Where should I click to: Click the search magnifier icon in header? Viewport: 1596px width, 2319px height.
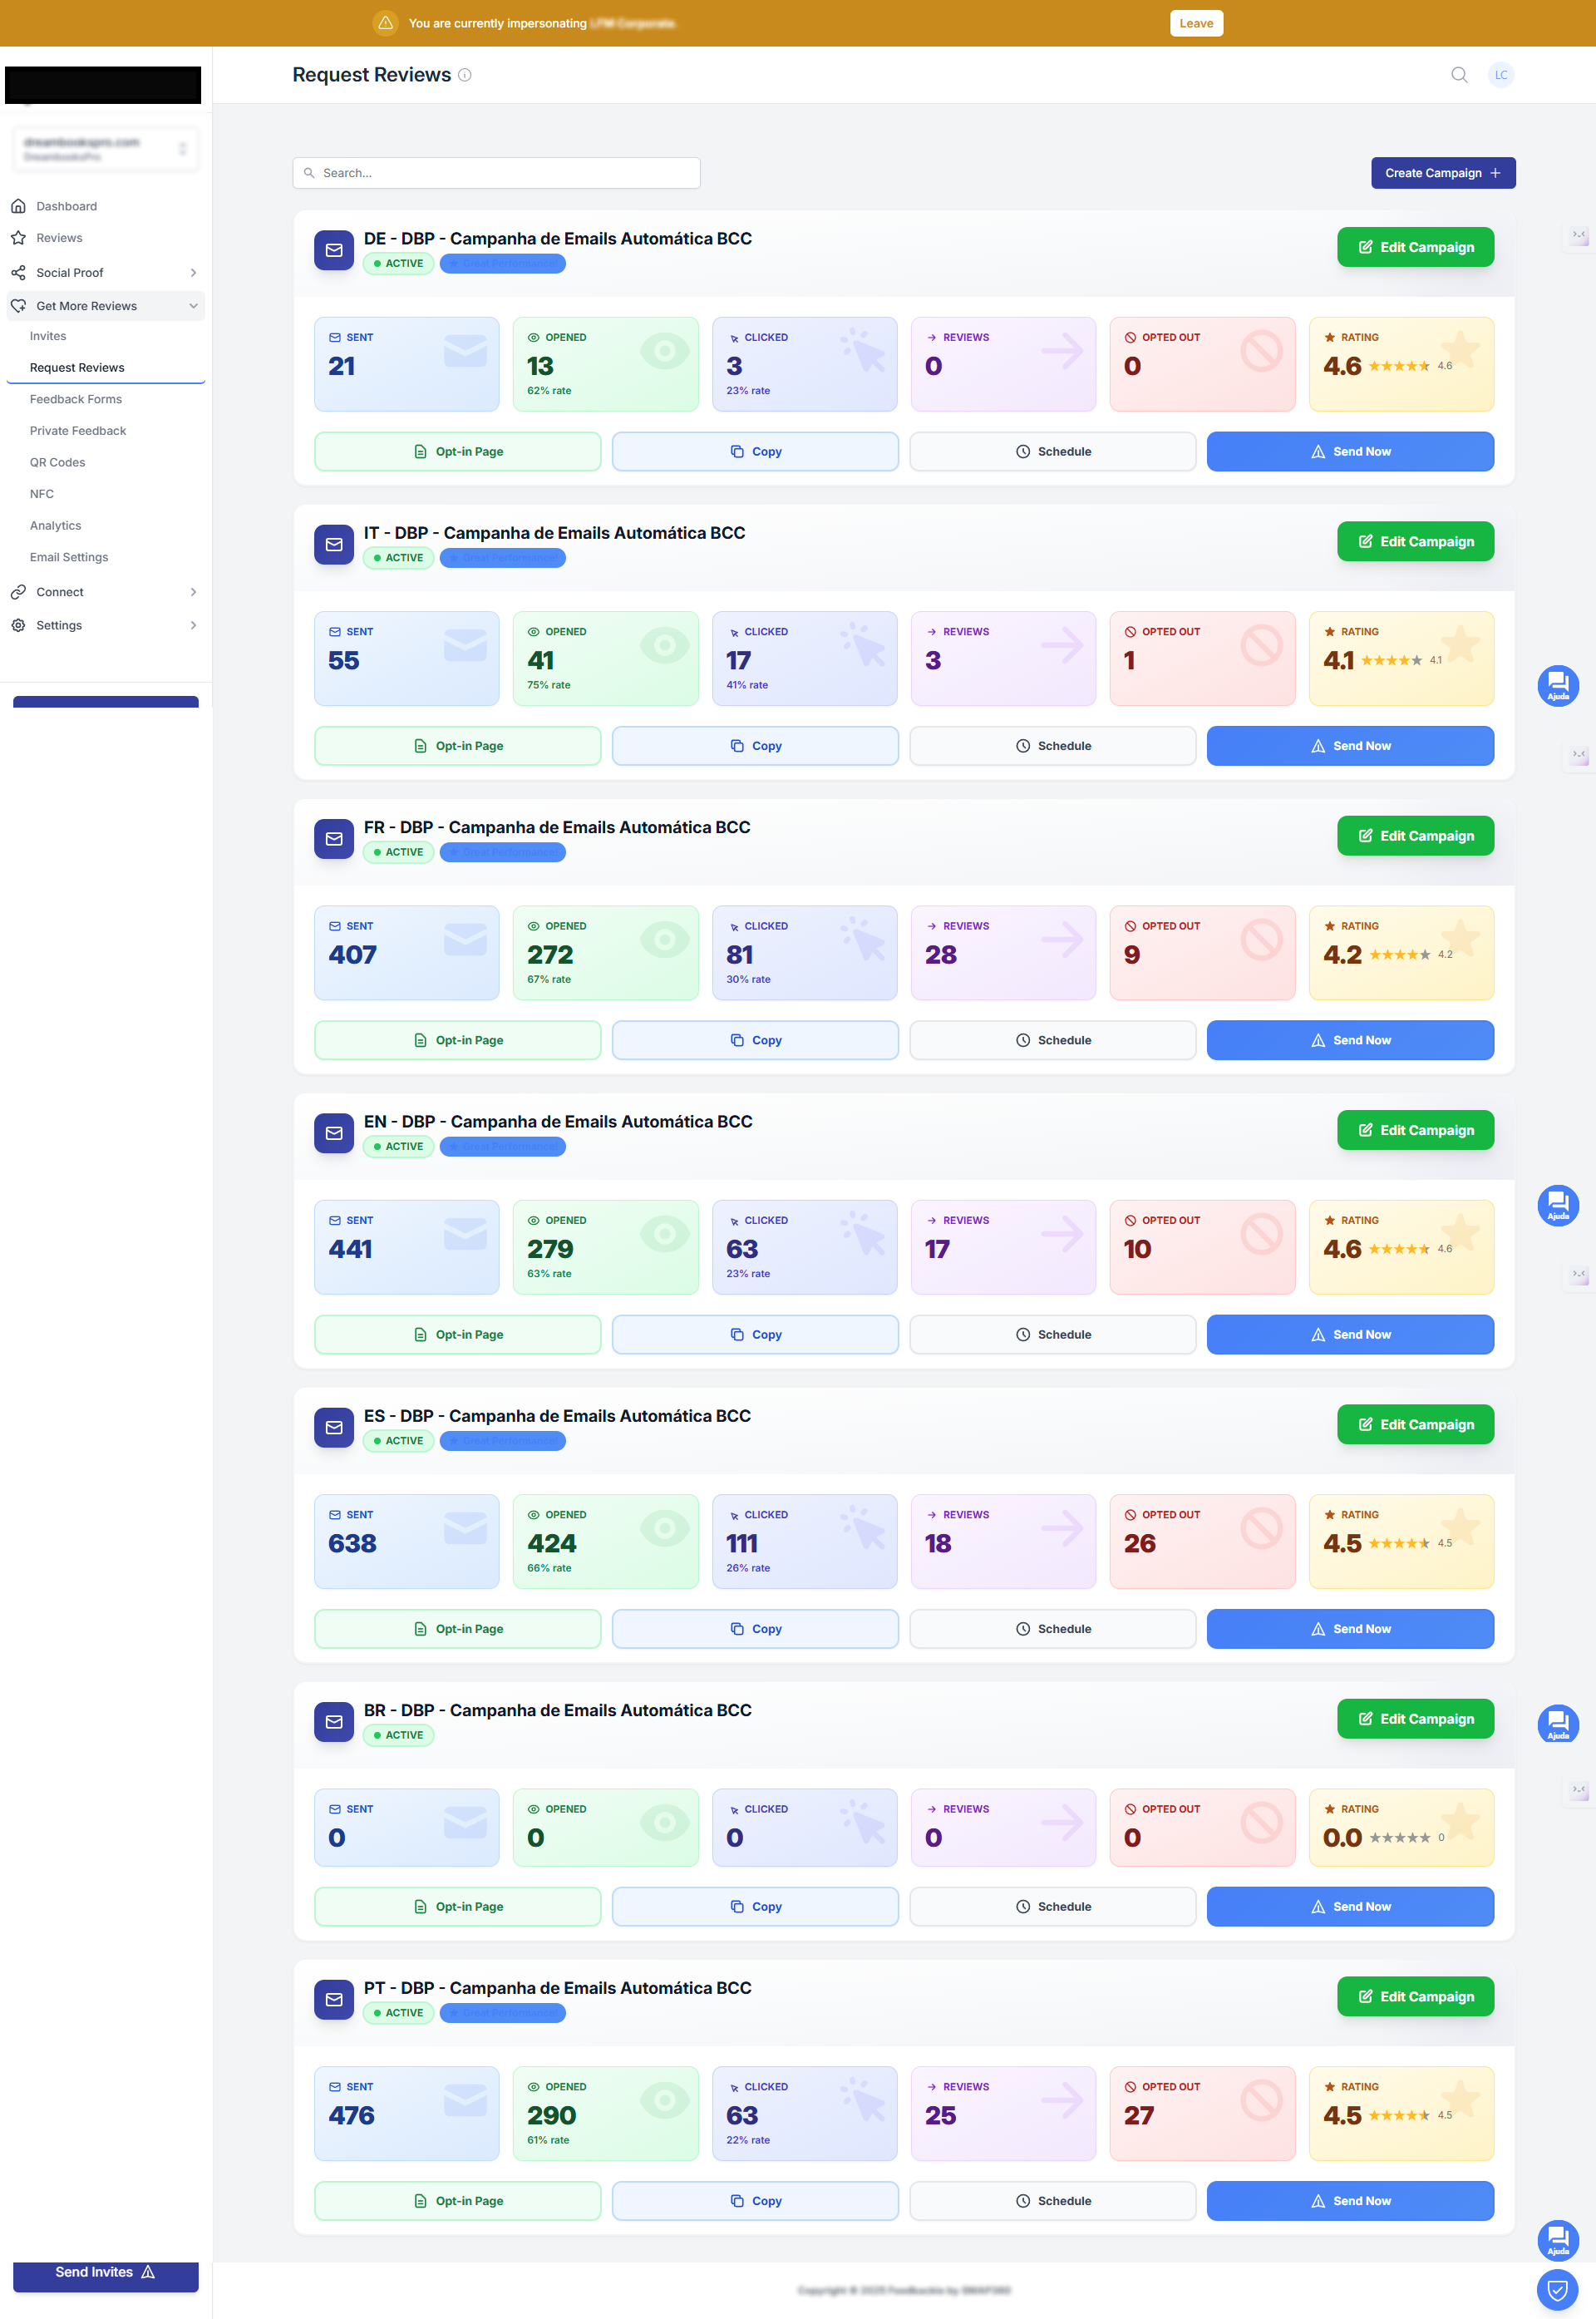point(1459,75)
